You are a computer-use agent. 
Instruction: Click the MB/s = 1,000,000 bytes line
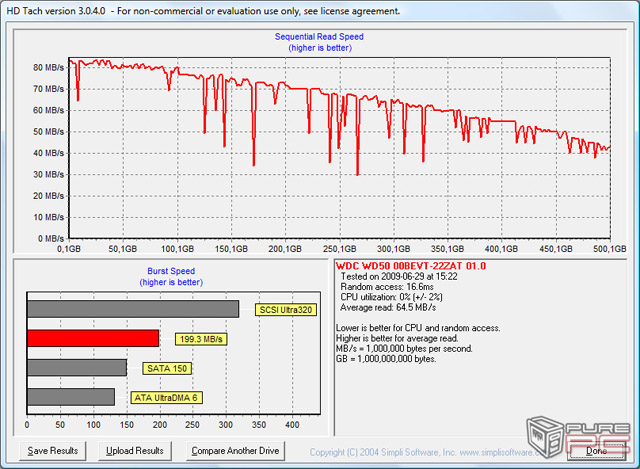404,349
